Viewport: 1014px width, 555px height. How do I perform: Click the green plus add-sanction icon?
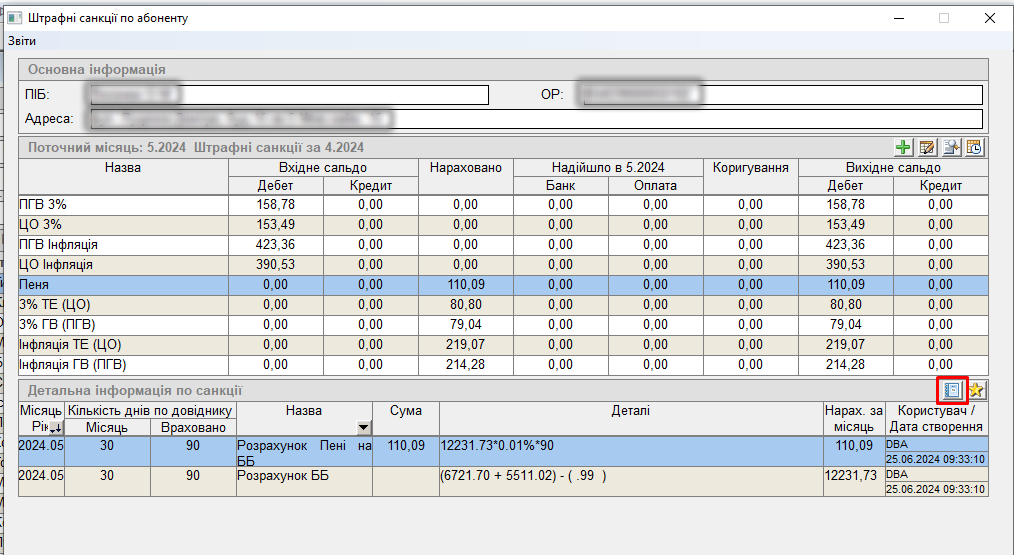[904, 148]
